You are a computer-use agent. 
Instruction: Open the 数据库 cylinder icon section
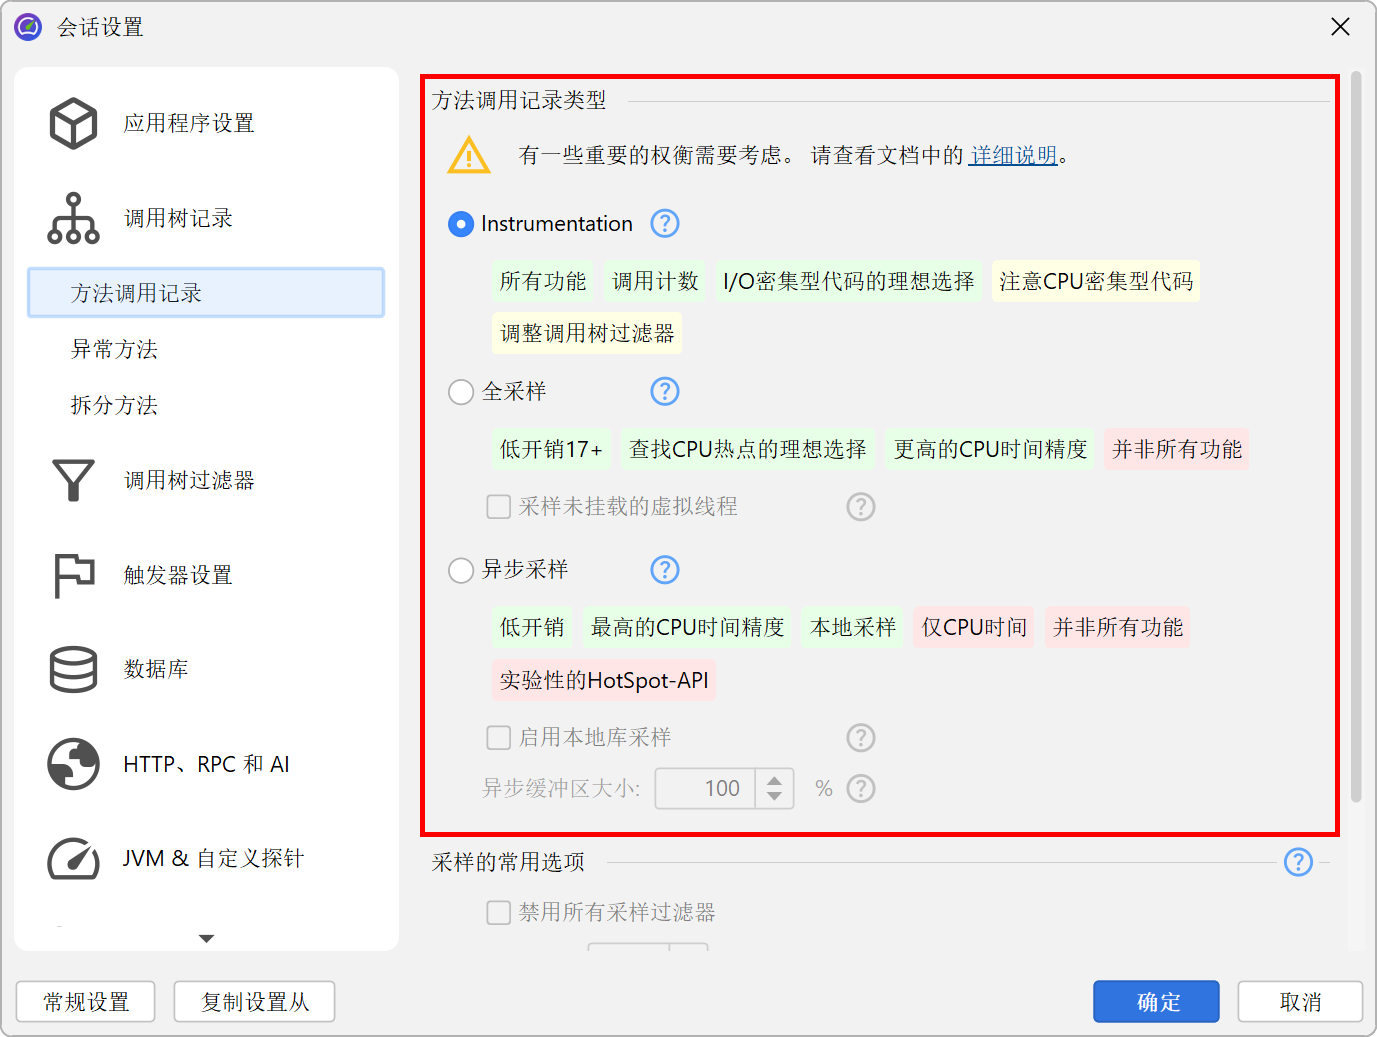[x=73, y=669]
